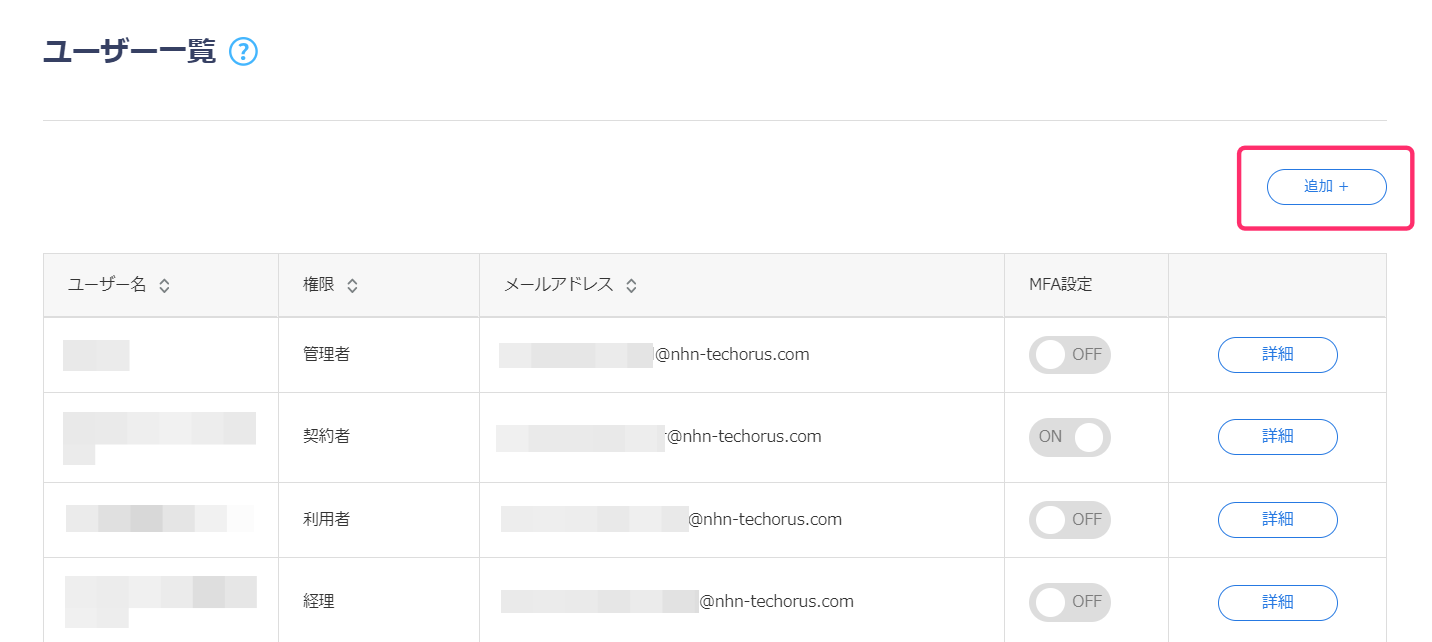The width and height of the screenshot is (1432, 642).
Task: Click the ユーザー名 column header
Action: pos(107,285)
